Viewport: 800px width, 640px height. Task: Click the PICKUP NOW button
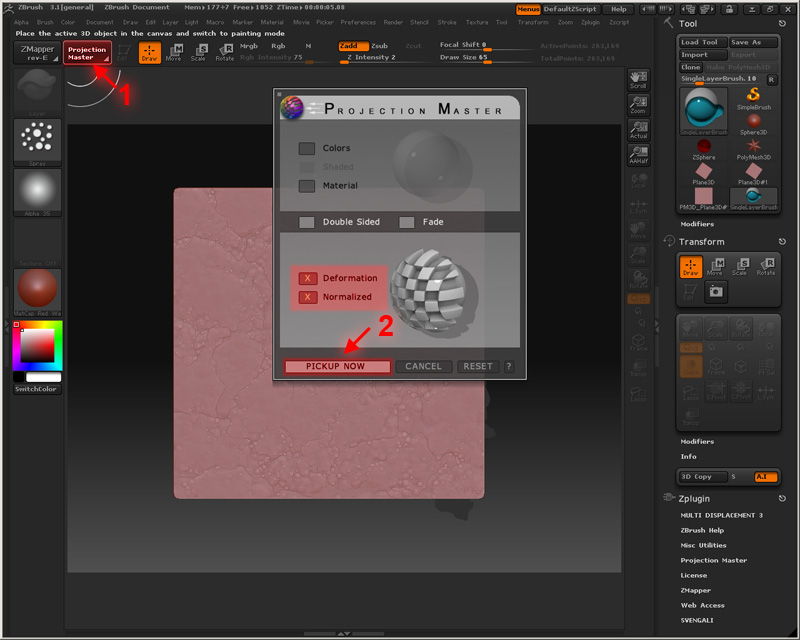coord(337,366)
